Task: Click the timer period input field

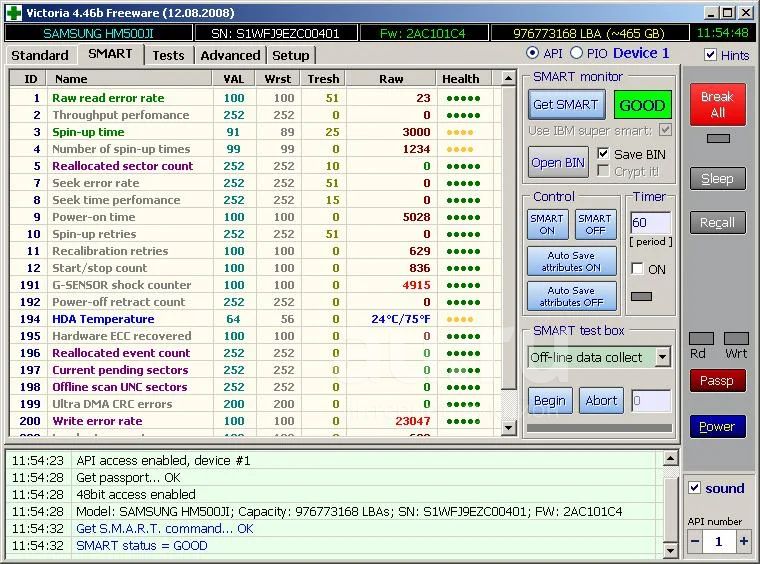Action: pos(650,222)
